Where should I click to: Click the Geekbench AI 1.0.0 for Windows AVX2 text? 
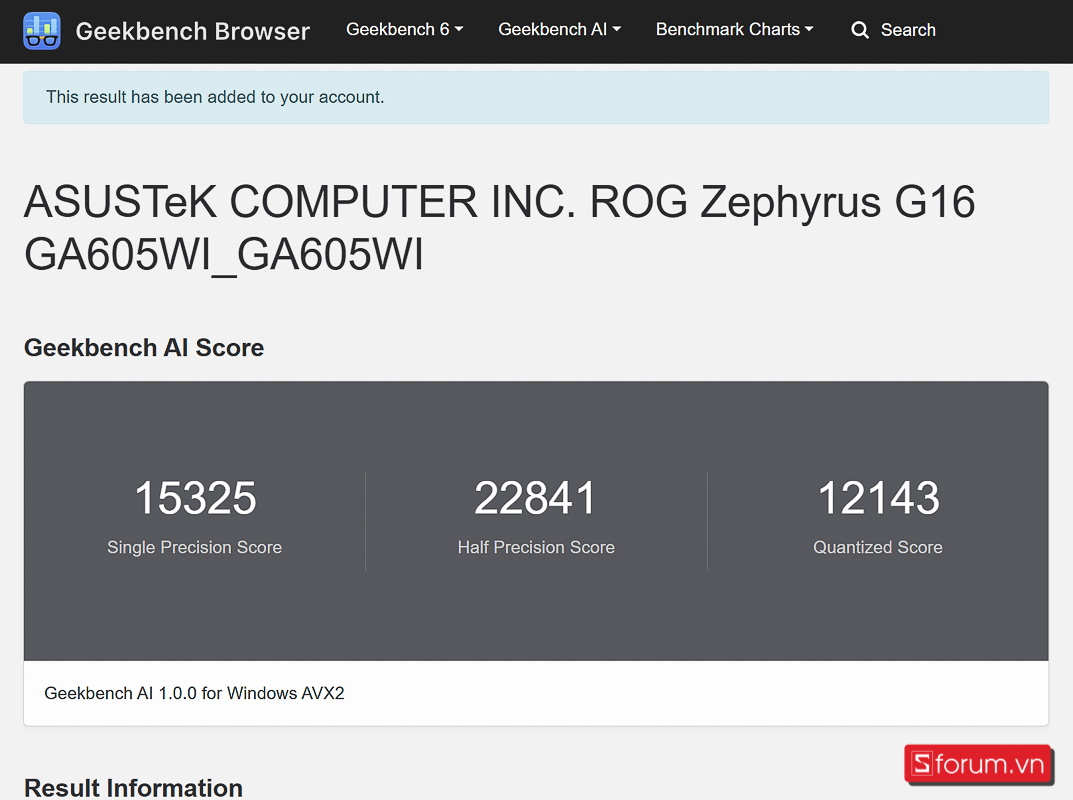[x=194, y=693]
